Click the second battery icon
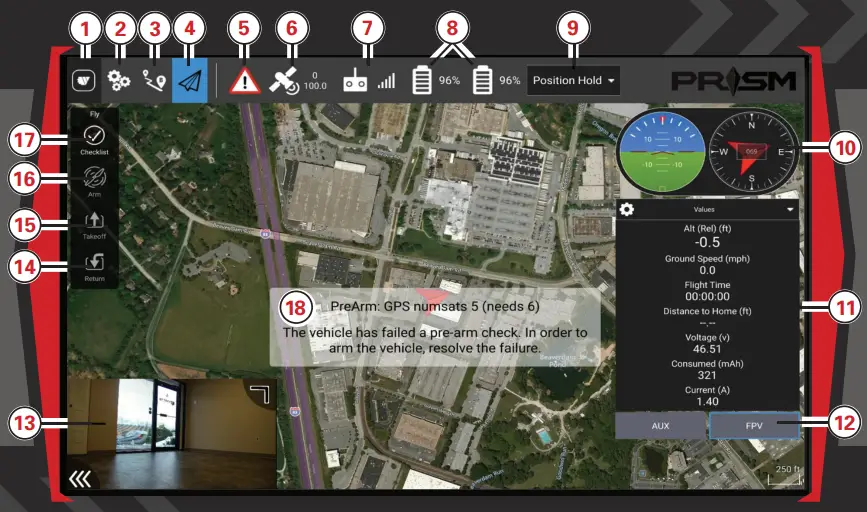Image resolution: width=867 pixels, height=512 pixels. (x=482, y=80)
